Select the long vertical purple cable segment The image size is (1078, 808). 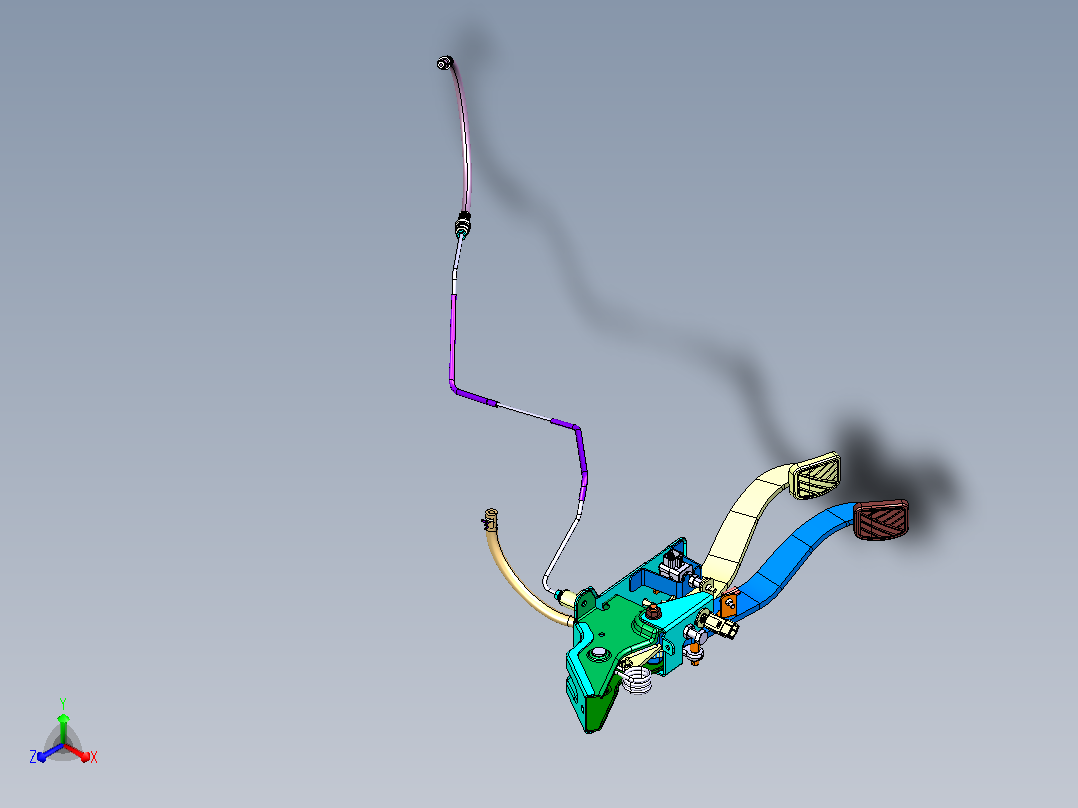(453, 338)
